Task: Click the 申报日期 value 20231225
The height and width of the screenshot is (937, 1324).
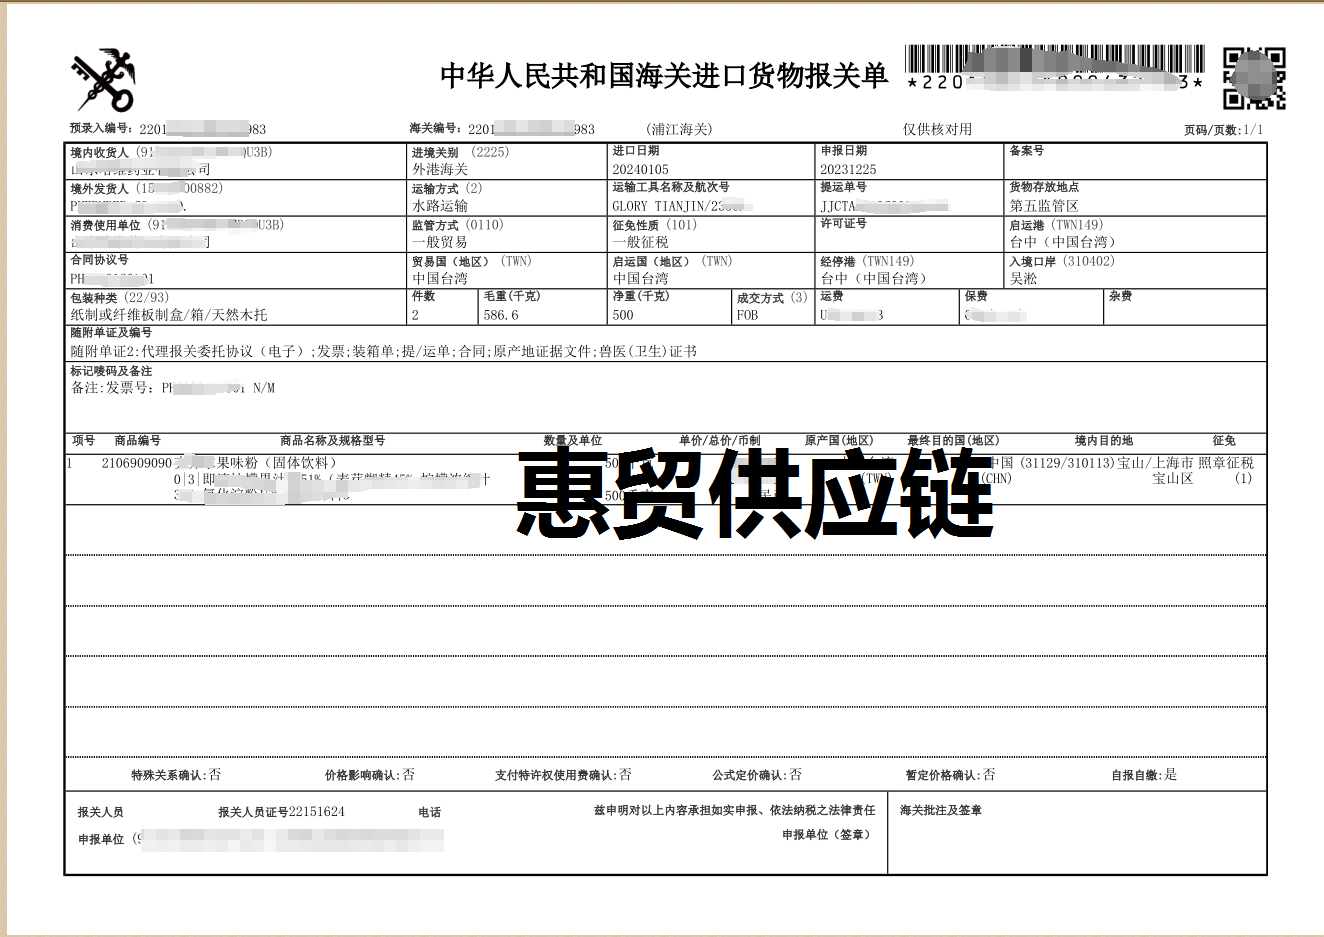Action: (x=848, y=169)
